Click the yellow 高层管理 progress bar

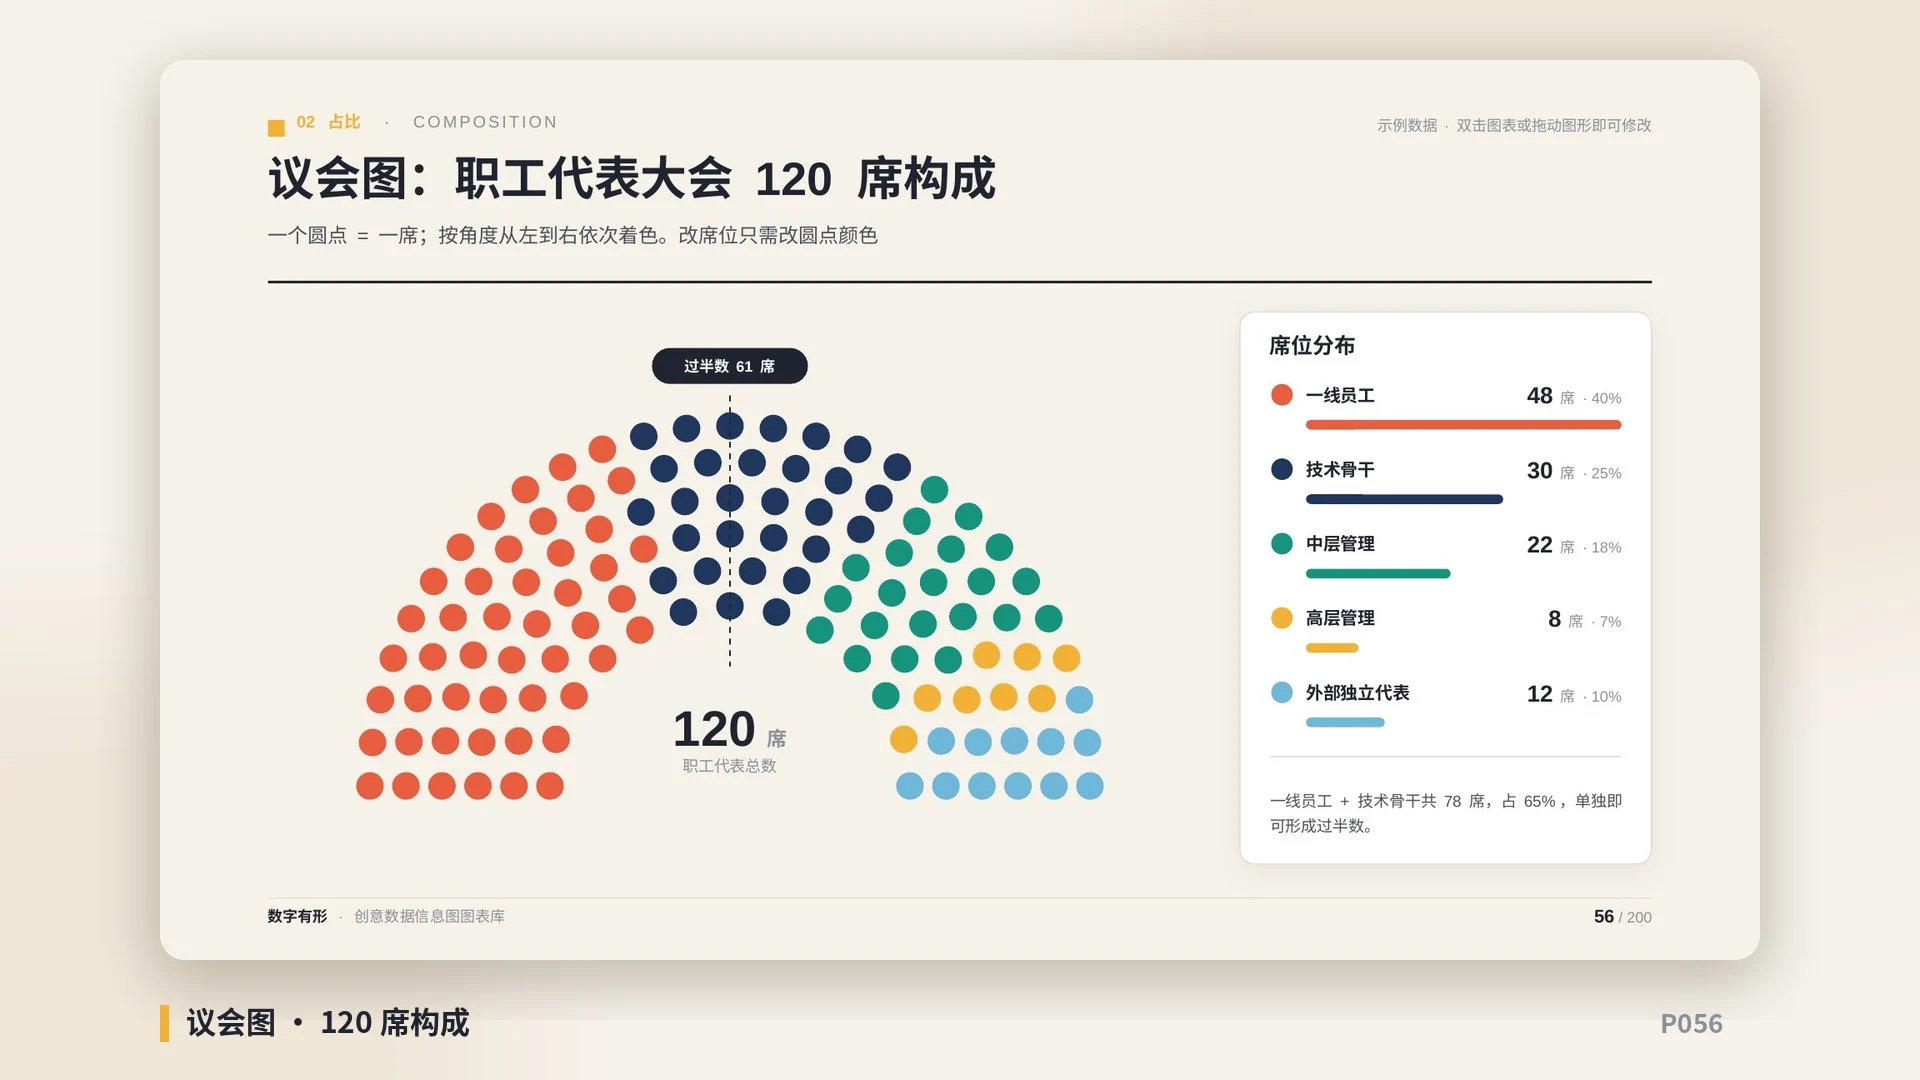click(x=1332, y=648)
